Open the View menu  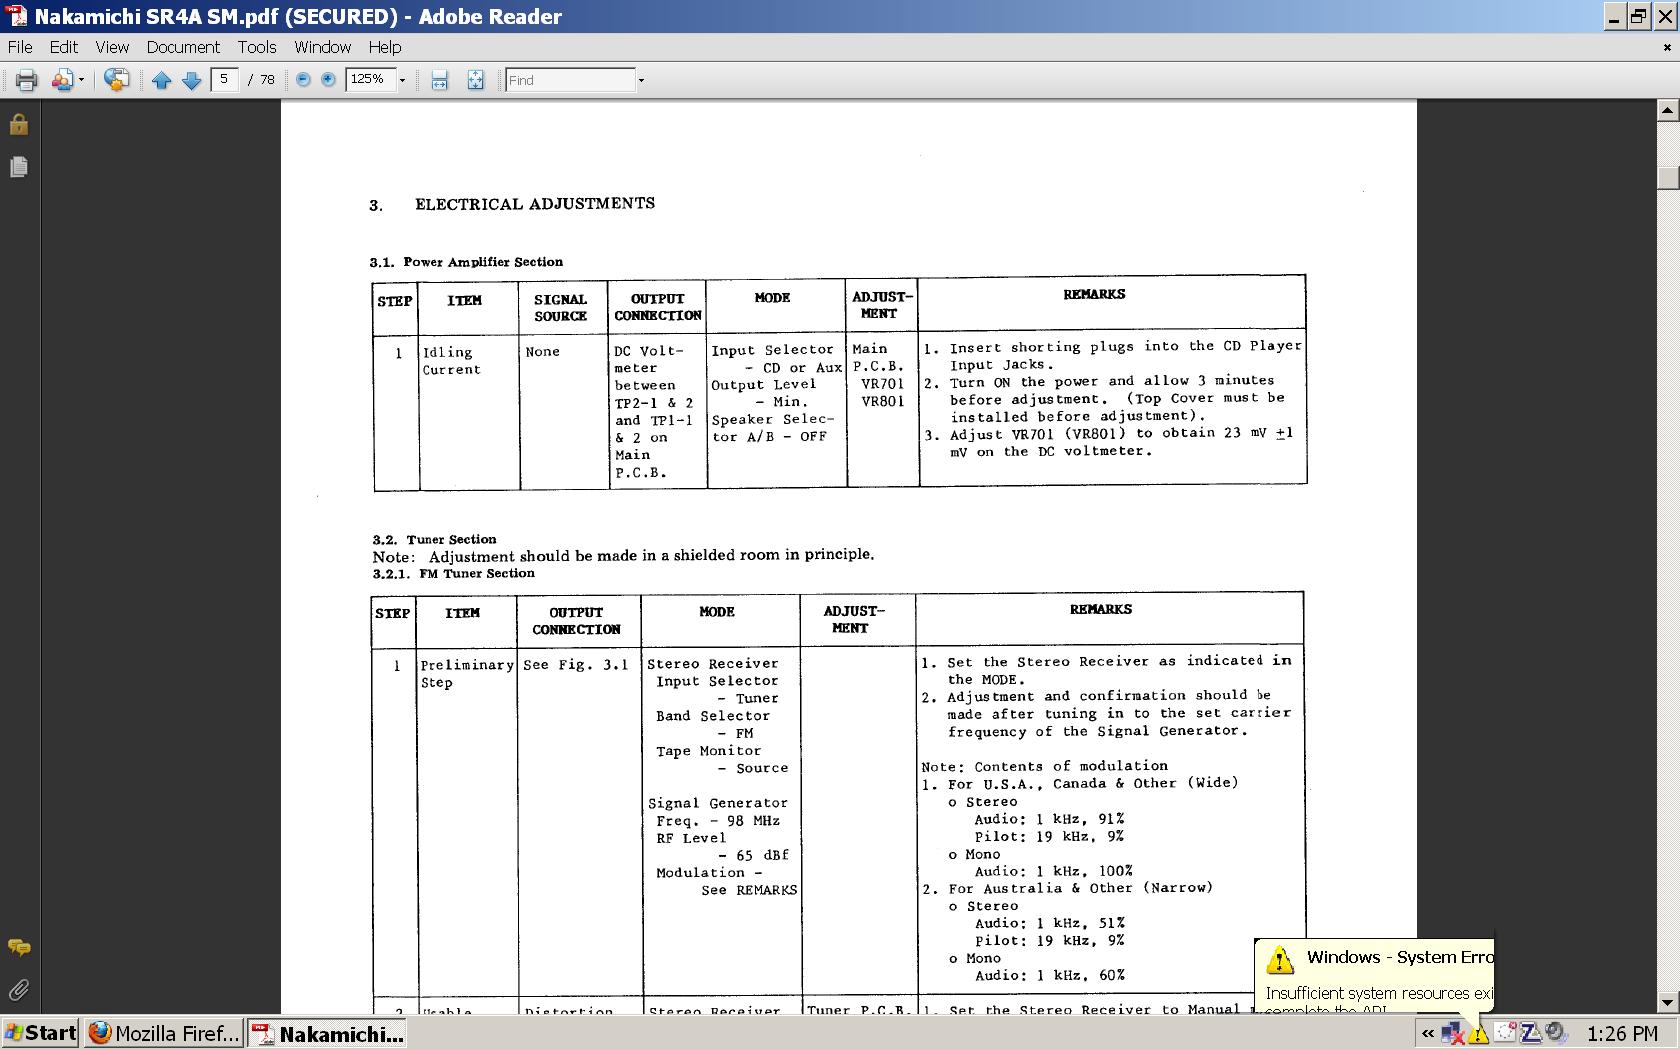click(112, 47)
